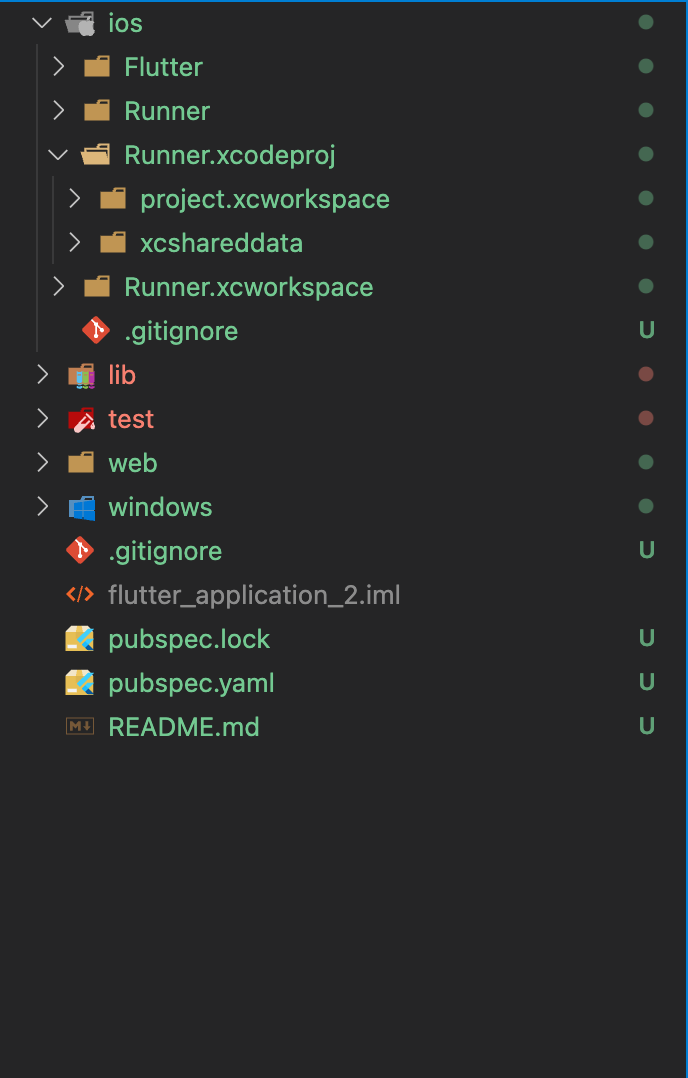Open the project.xcworkspace folder entry
The width and height of the screenshot is (688, 1078).
[x=265, y=198]
